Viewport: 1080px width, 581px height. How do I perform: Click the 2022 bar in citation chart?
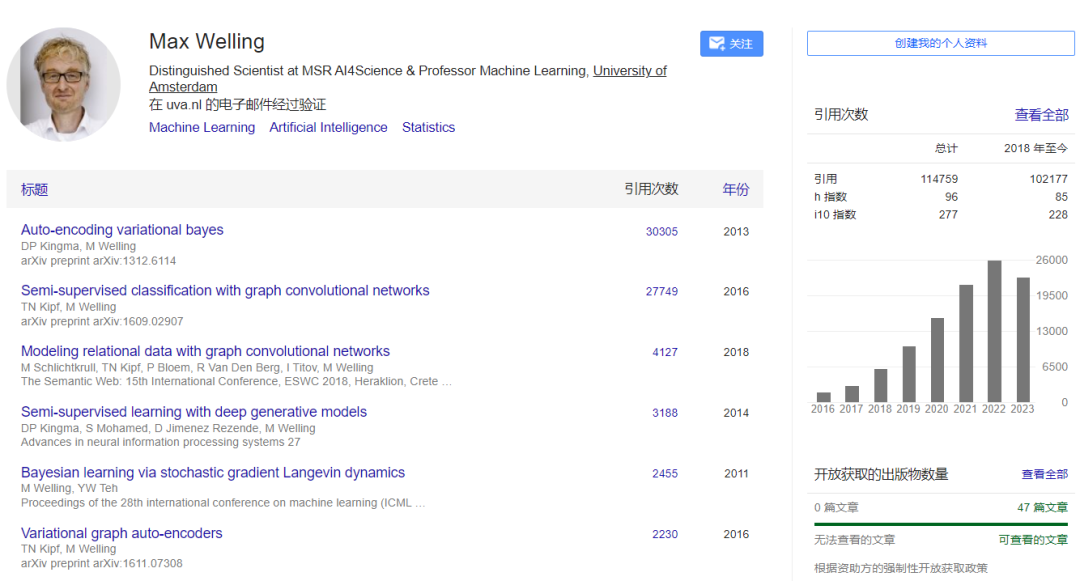point(994,331)
